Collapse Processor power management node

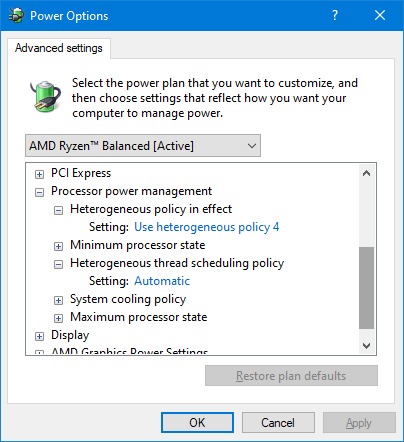[x=39, y=192]
